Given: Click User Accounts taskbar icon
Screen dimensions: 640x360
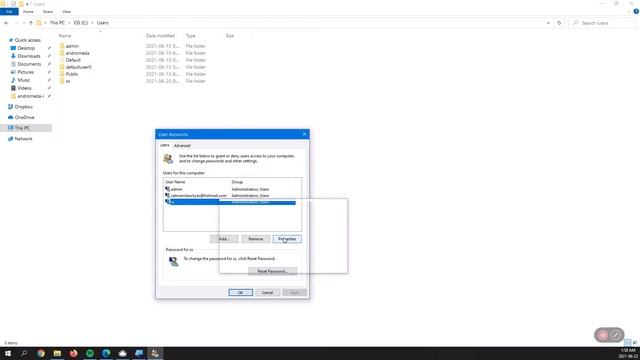Looking at the screenshot, I should 155,353.
